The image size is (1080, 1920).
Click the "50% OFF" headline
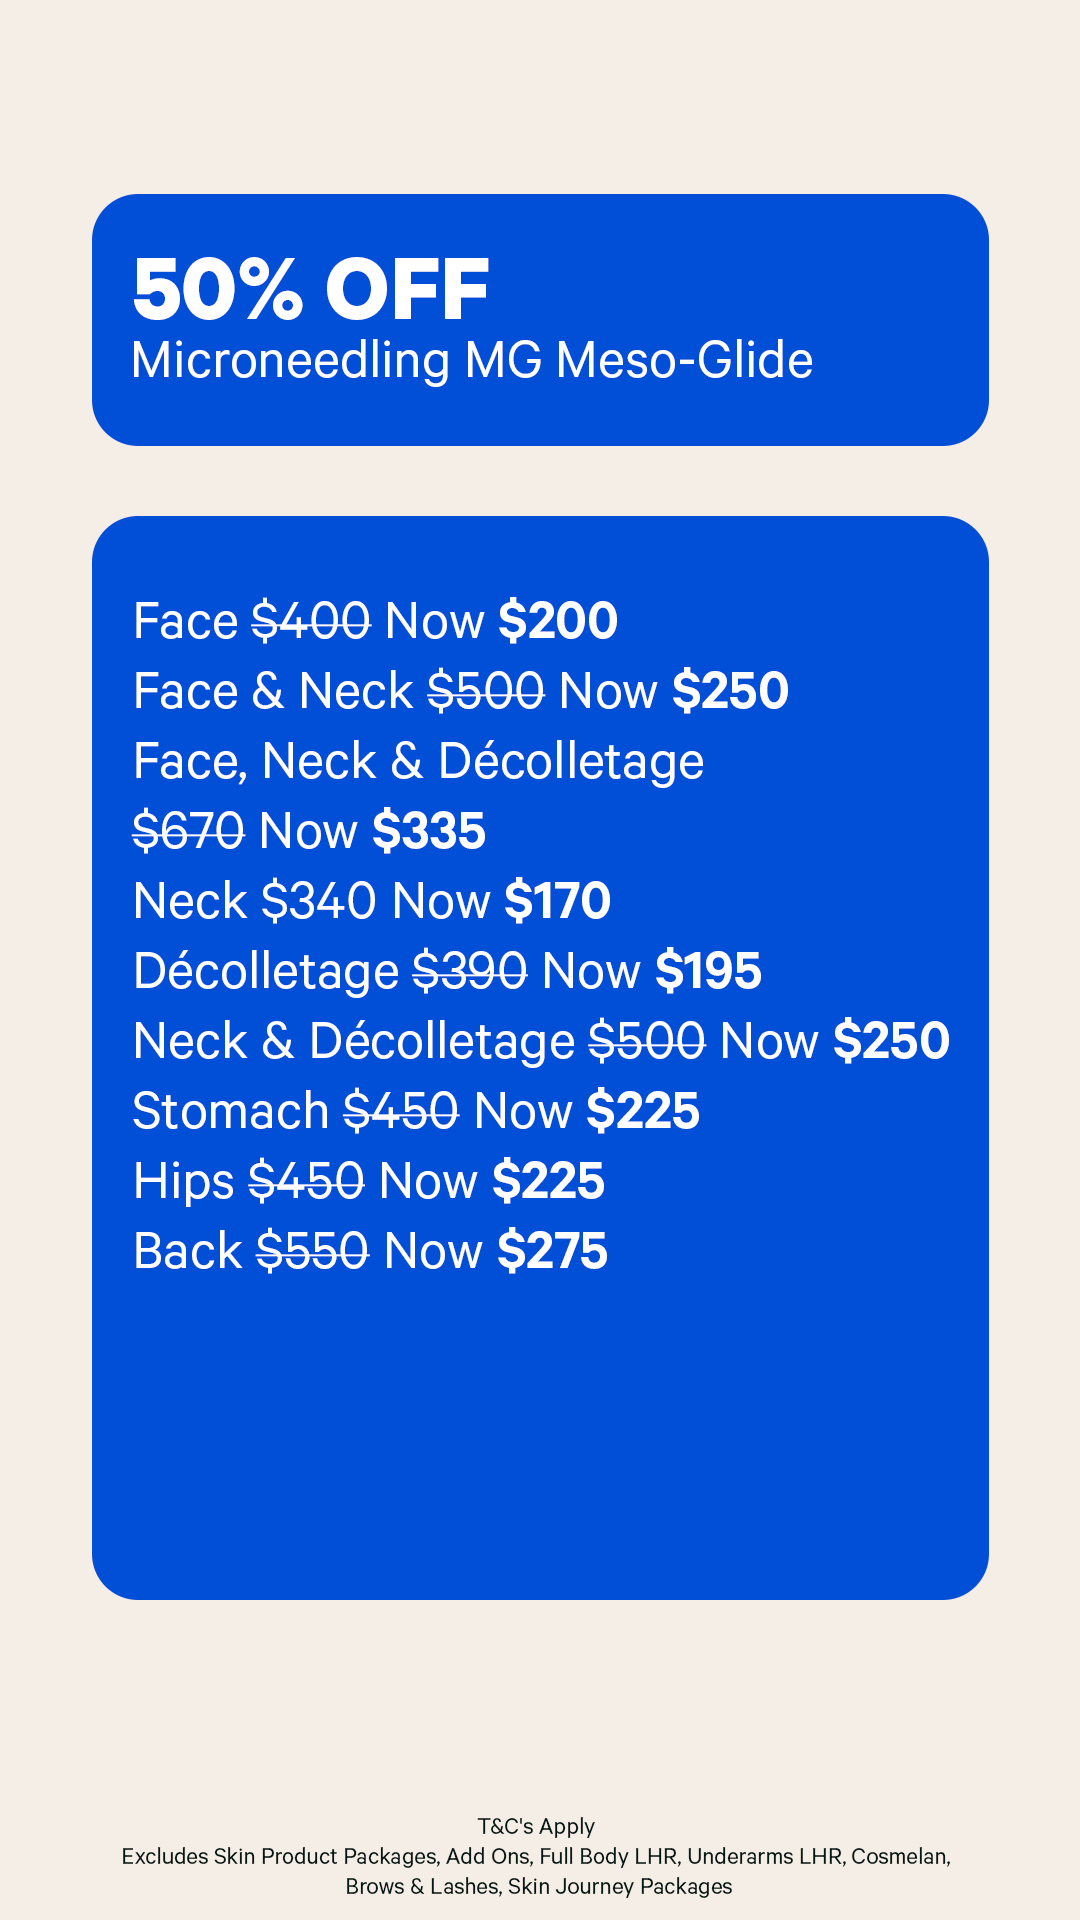[310, 290]
